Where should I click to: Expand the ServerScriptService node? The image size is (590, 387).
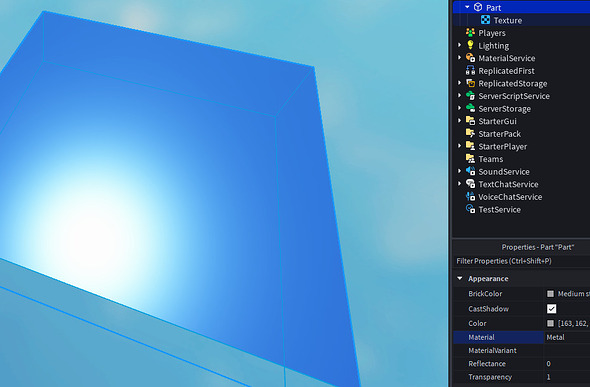[x=459, y=96]
